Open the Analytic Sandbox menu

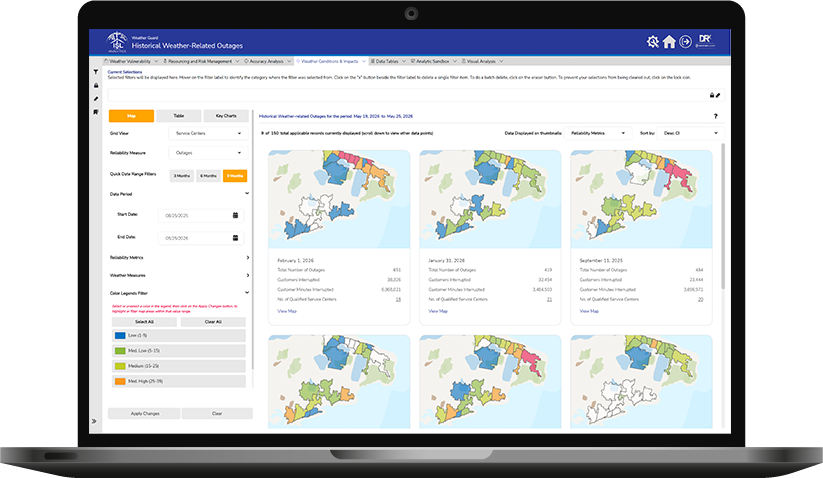433,61
